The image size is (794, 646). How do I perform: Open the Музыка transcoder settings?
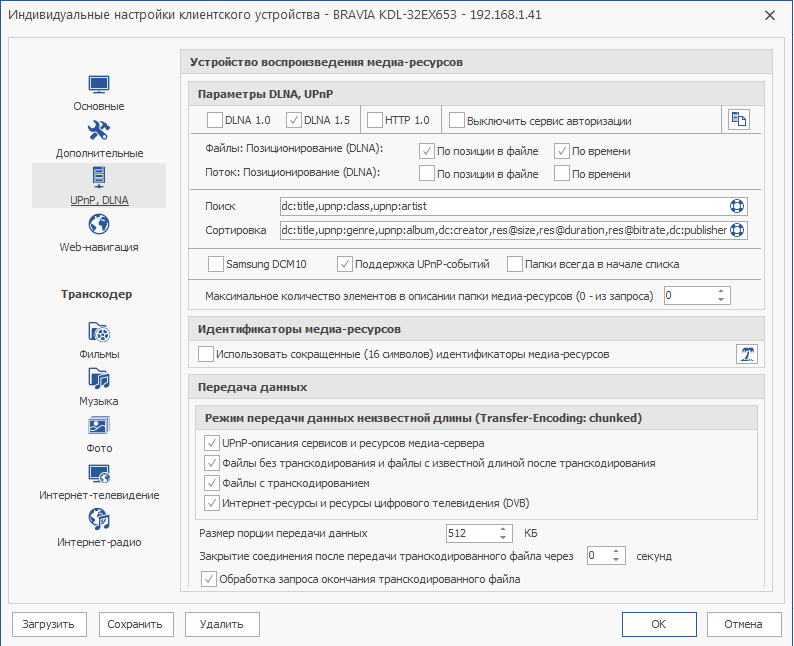pyautogui.click(x=99, y=380)
